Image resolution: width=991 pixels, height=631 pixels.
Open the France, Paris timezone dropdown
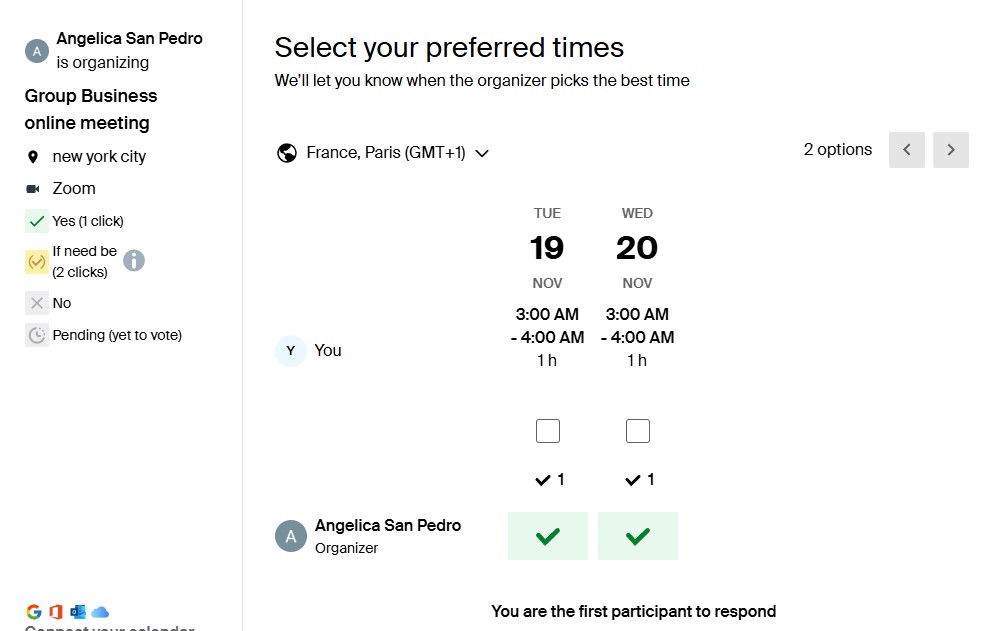[x=385, y=153]
